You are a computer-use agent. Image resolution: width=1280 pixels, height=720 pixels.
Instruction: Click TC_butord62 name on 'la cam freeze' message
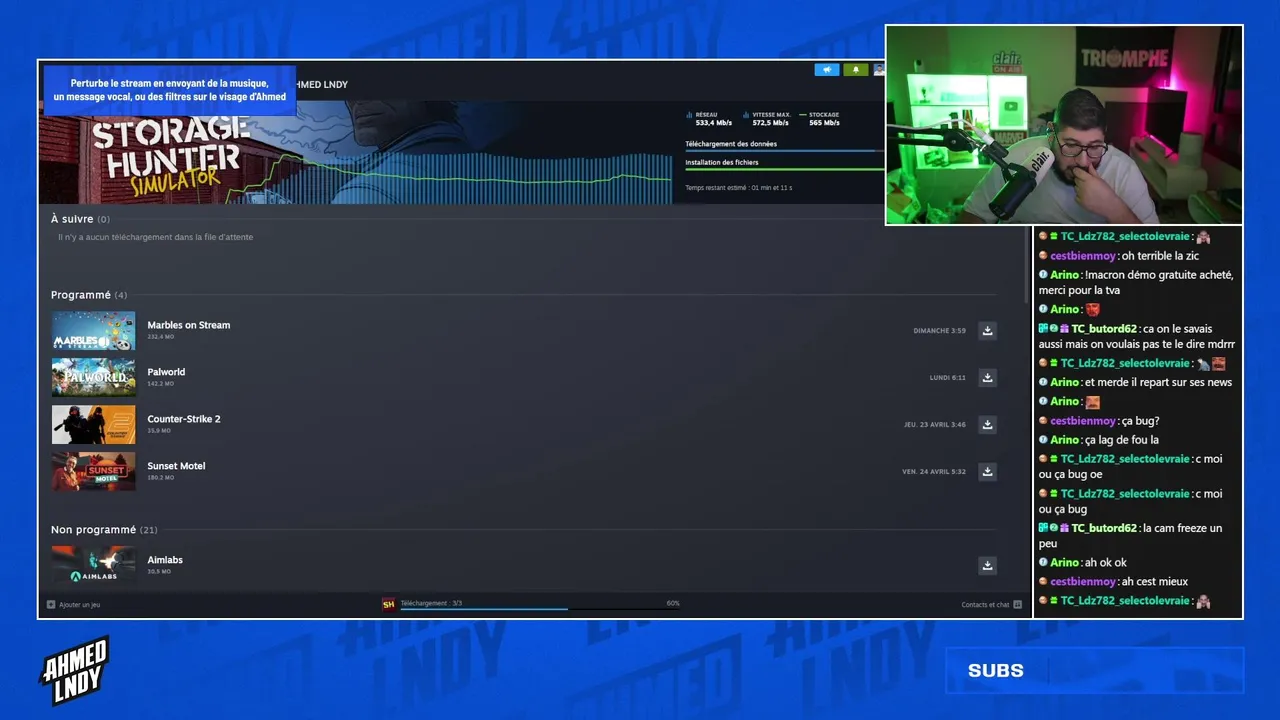click(x=1104, y=528)
